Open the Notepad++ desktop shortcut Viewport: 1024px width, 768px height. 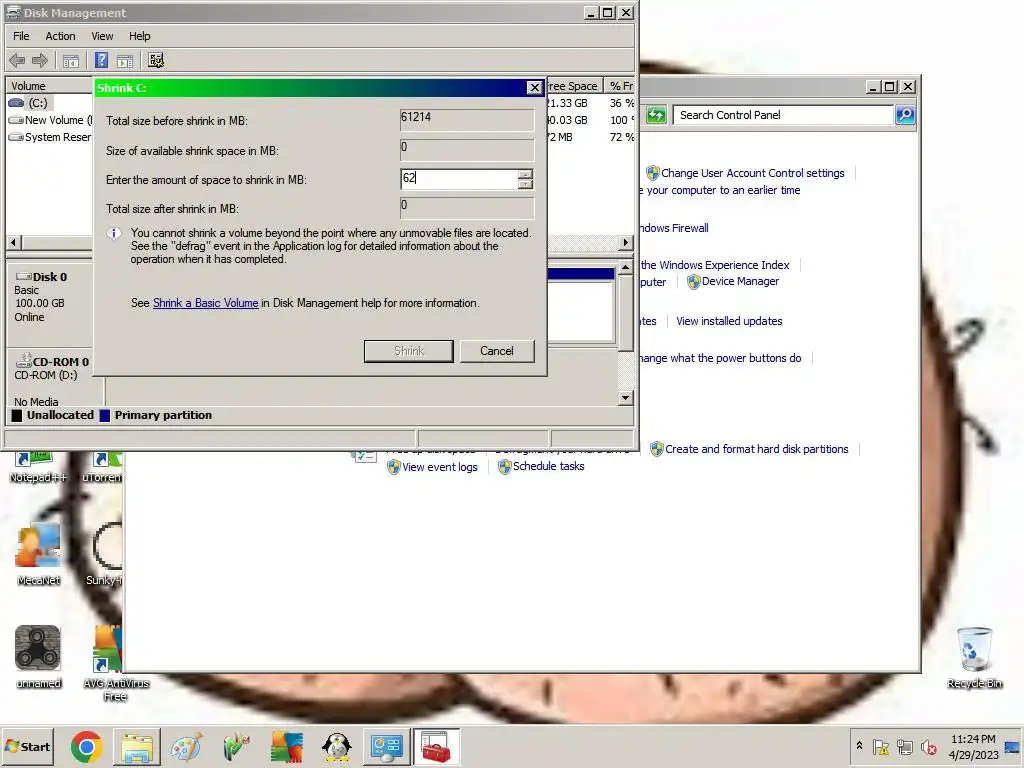(x=38, y=467)
